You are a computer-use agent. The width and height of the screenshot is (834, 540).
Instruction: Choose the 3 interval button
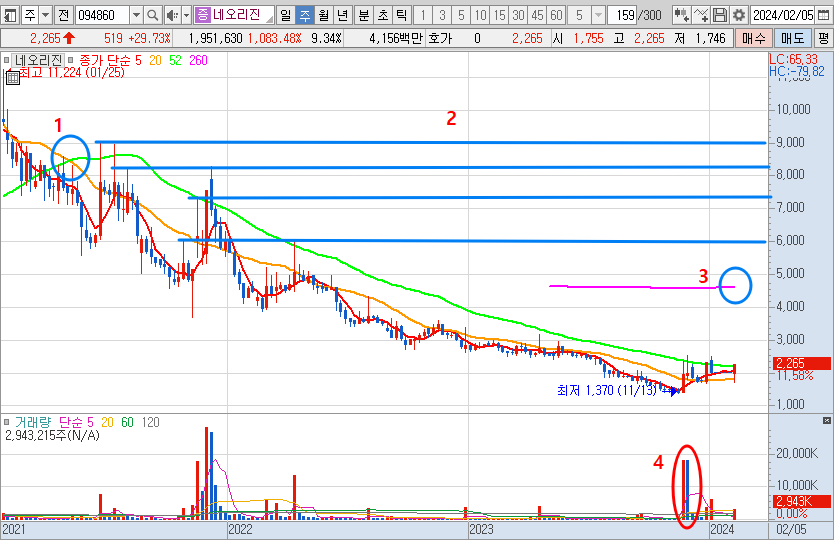[442, 15]
